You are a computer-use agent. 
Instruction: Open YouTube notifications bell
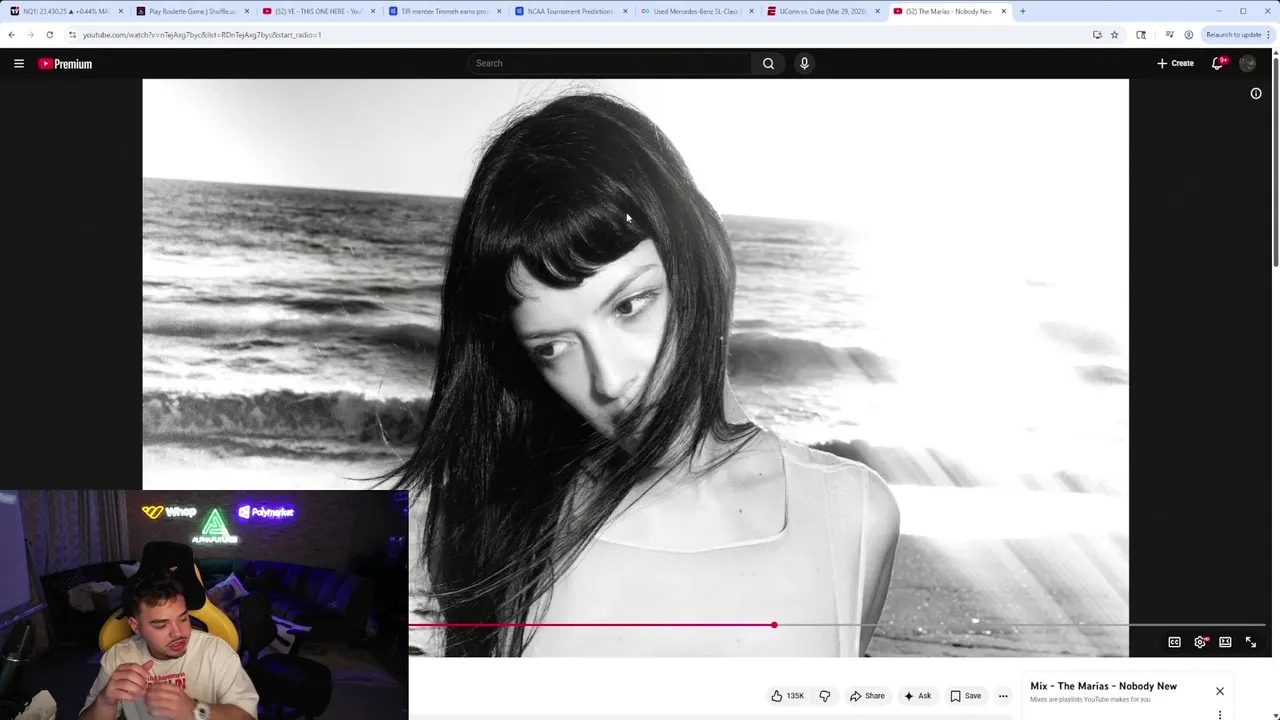[1218, 63]
